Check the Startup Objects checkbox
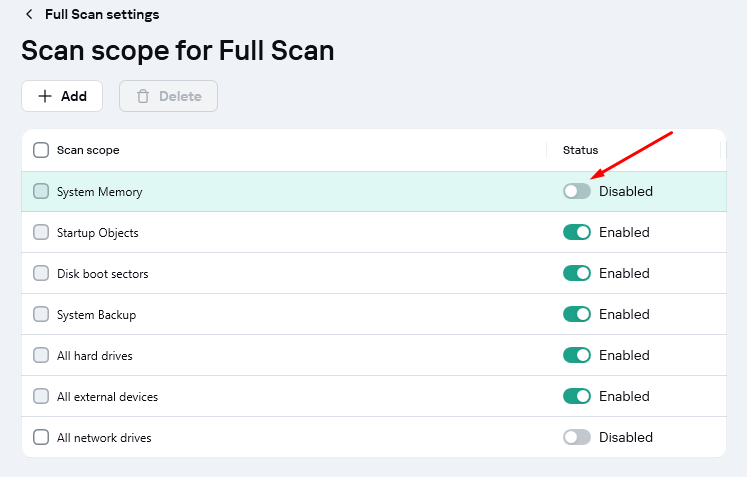The height and width of the screenshot is (477, 747). point(41,232)
